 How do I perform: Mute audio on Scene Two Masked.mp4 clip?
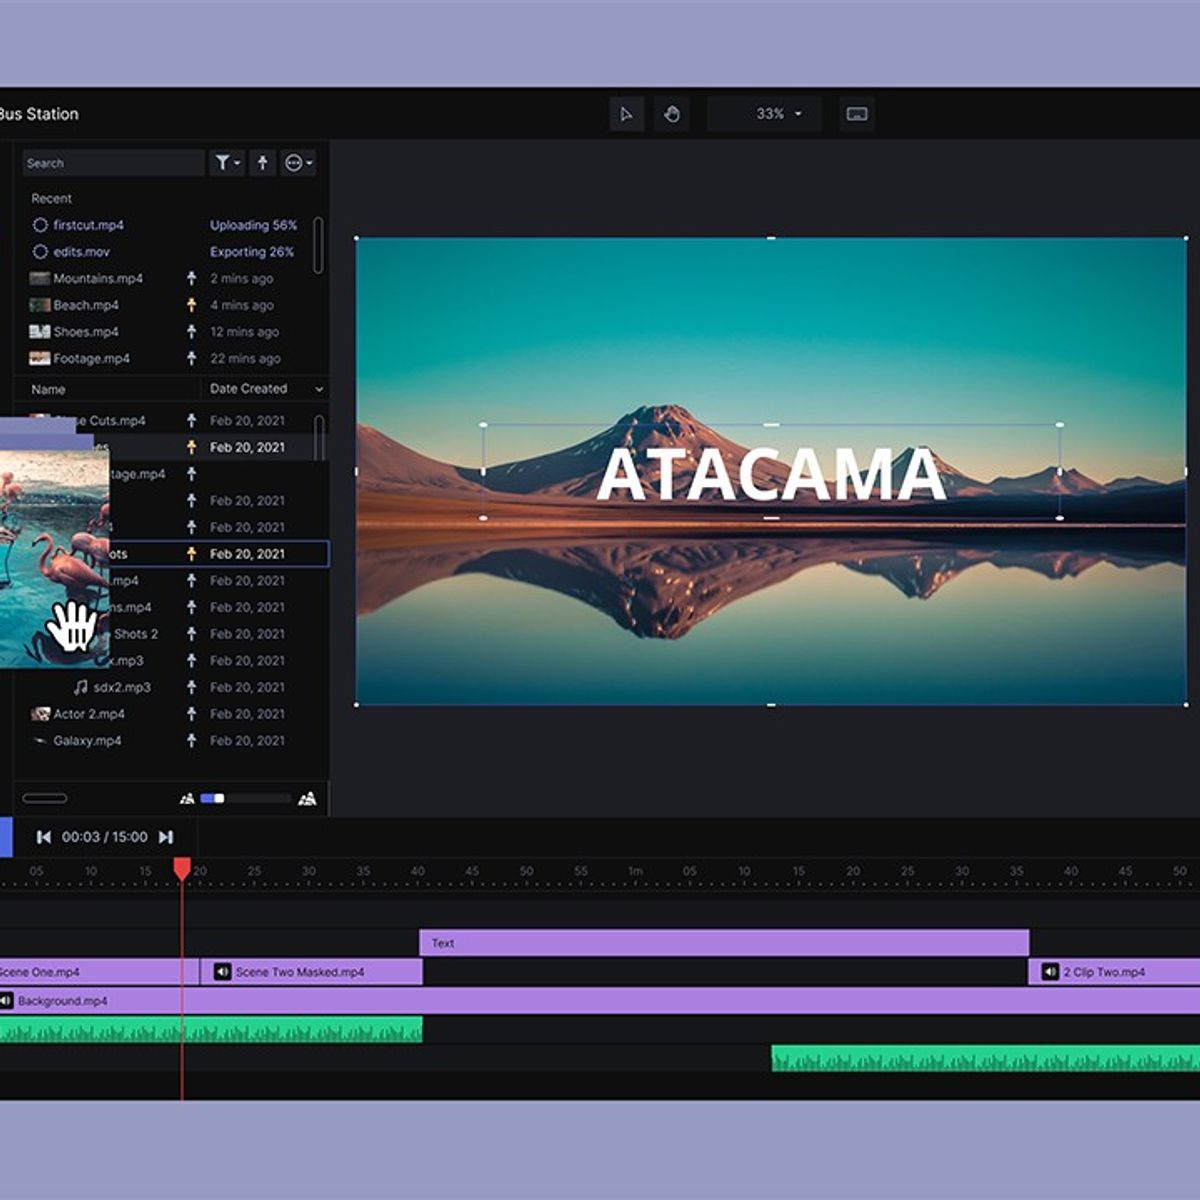(223, 972)
